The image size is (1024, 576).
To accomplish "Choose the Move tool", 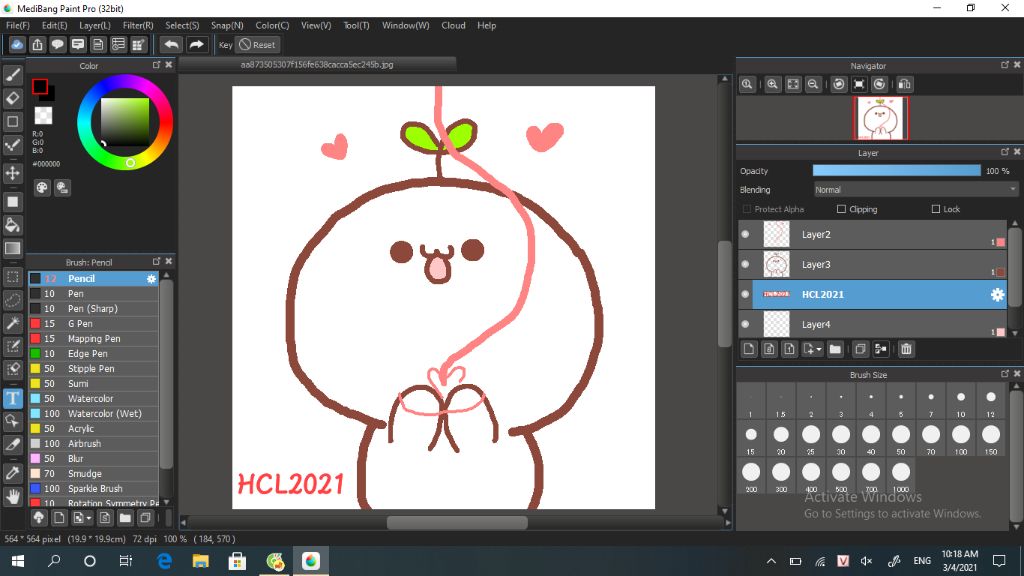I will coord(12,173).
